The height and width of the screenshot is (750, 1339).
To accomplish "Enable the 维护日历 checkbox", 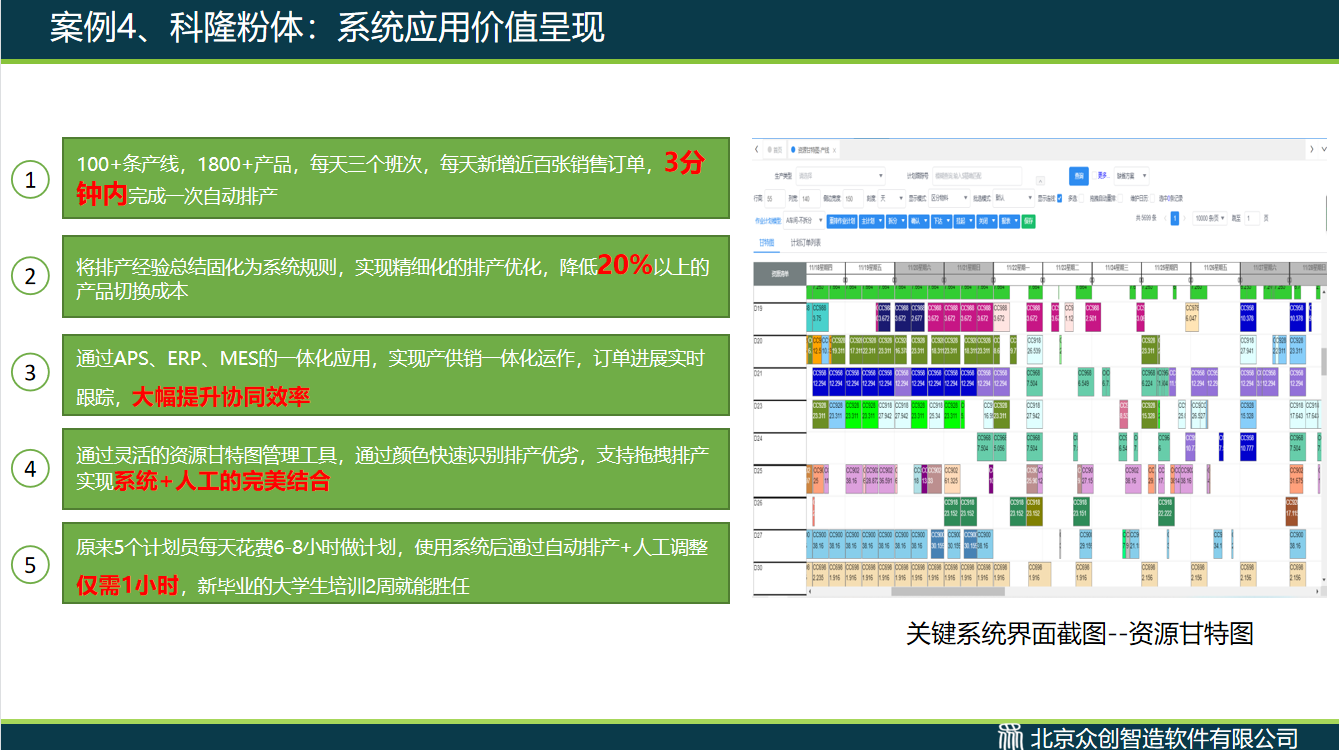I will (1152, 199).
